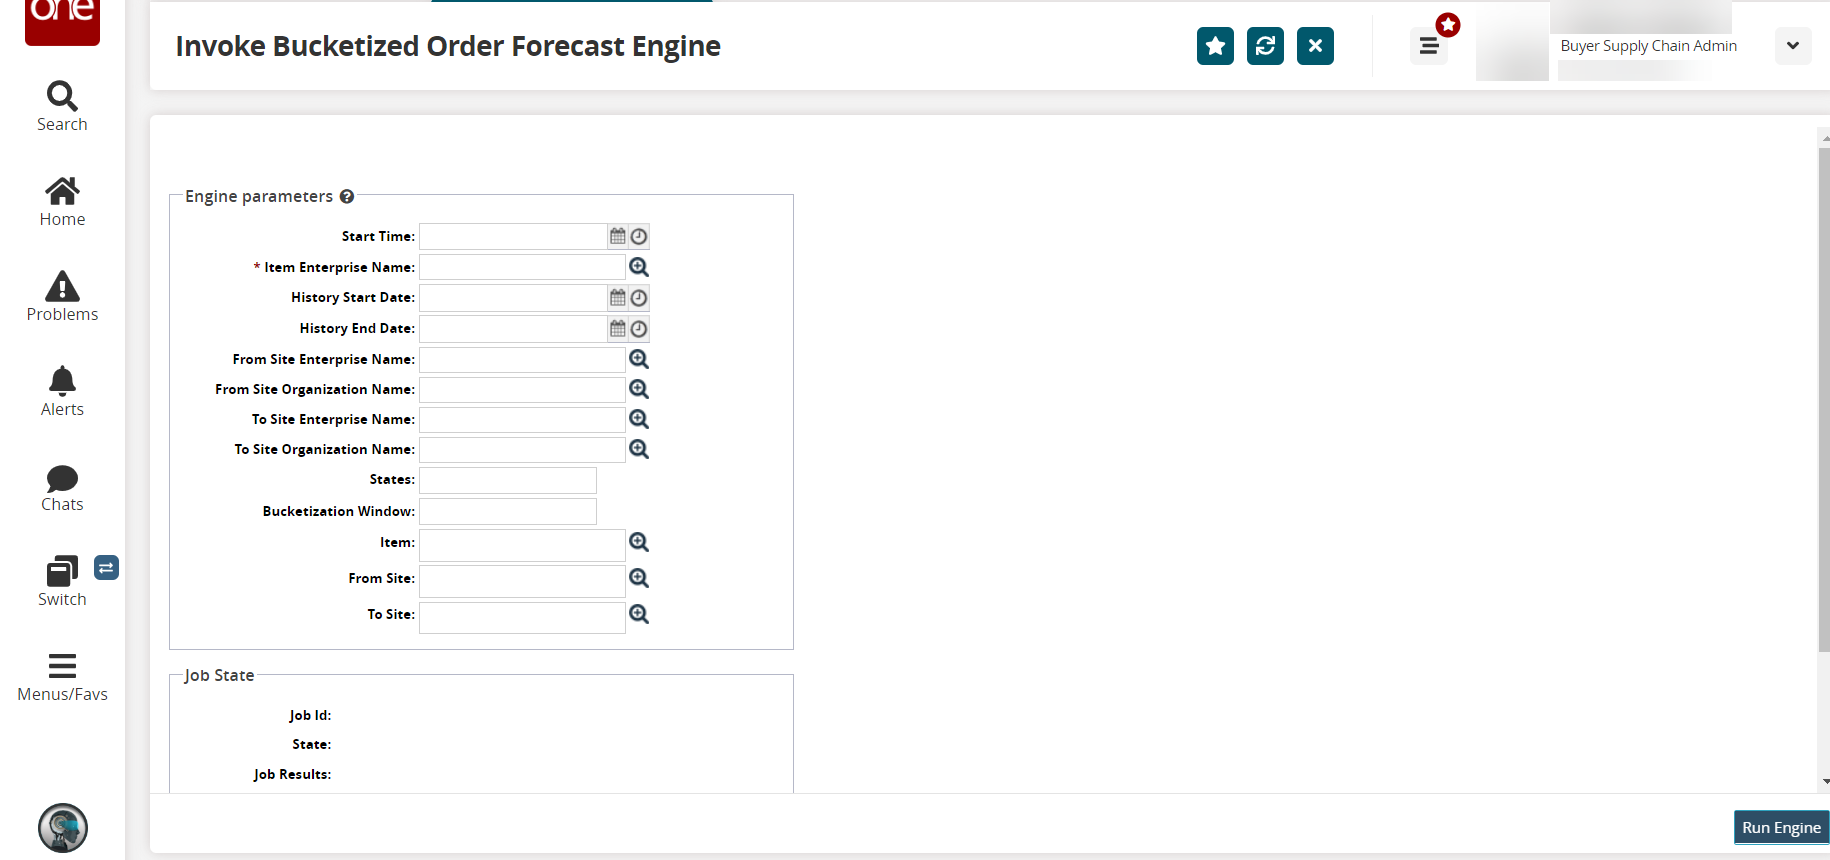
Task: Open calendar picker for Start Time
Action: click(618, 236)
